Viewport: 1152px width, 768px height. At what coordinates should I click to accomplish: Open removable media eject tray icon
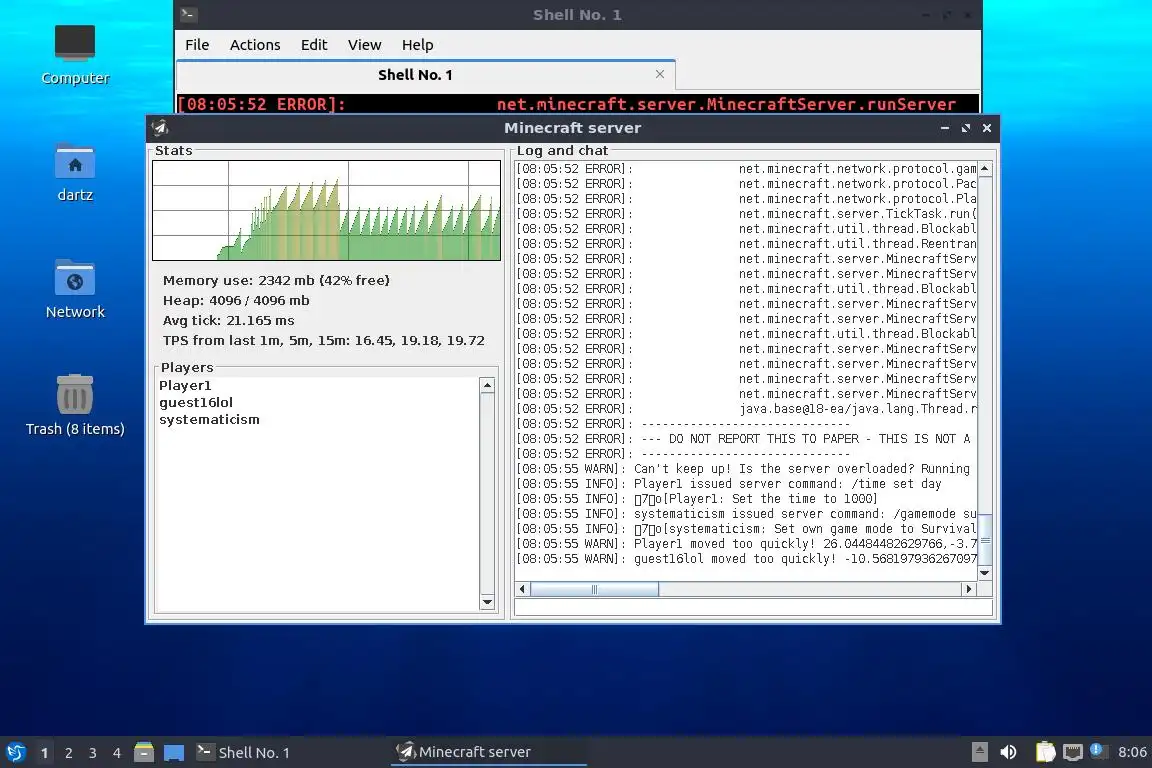click(979, 752)
